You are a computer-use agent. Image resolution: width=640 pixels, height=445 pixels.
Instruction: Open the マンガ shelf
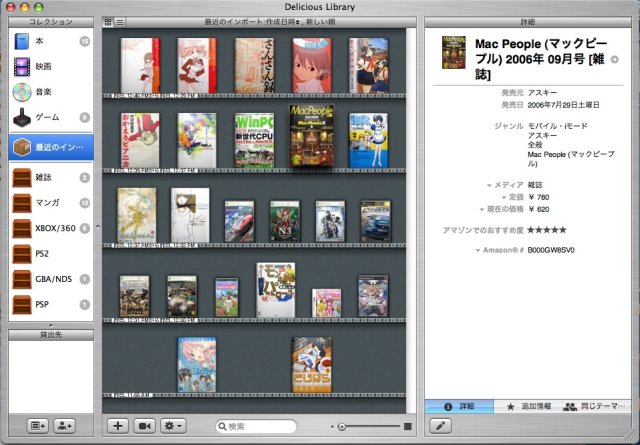[51, 203]
